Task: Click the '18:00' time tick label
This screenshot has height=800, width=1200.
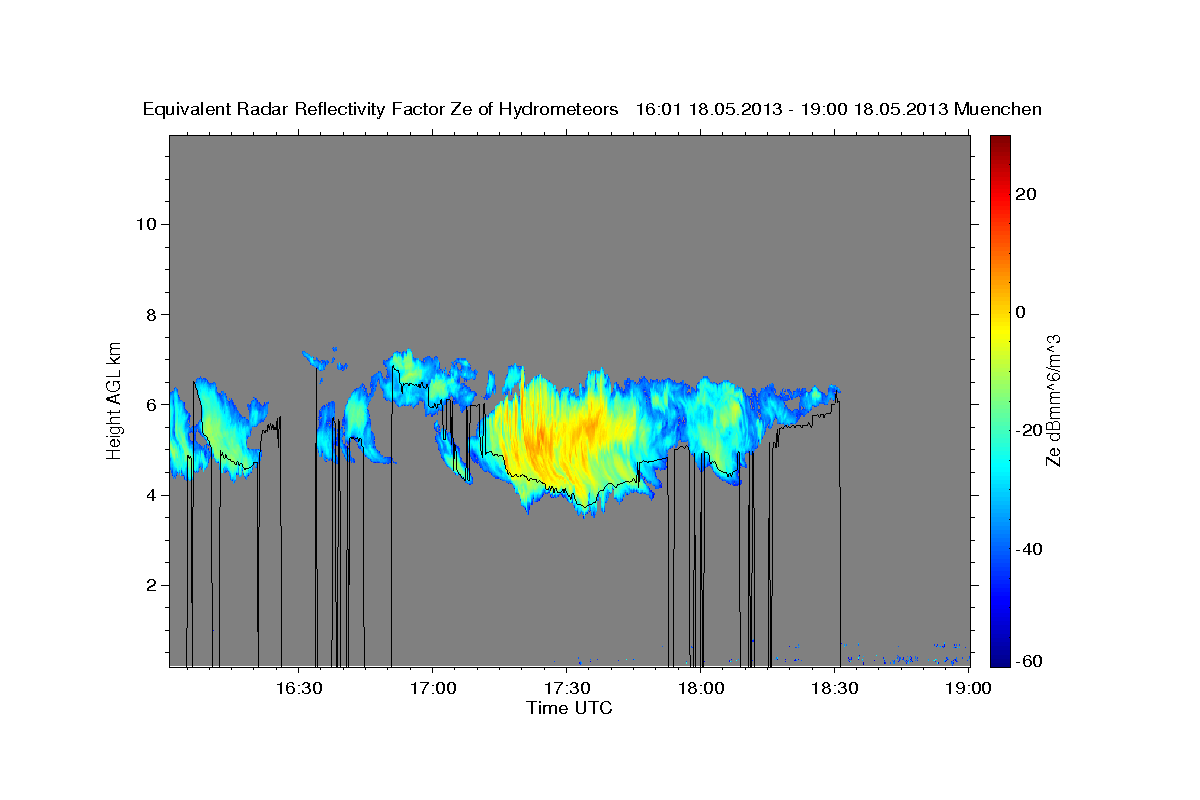Action: (x=701, y=688)
